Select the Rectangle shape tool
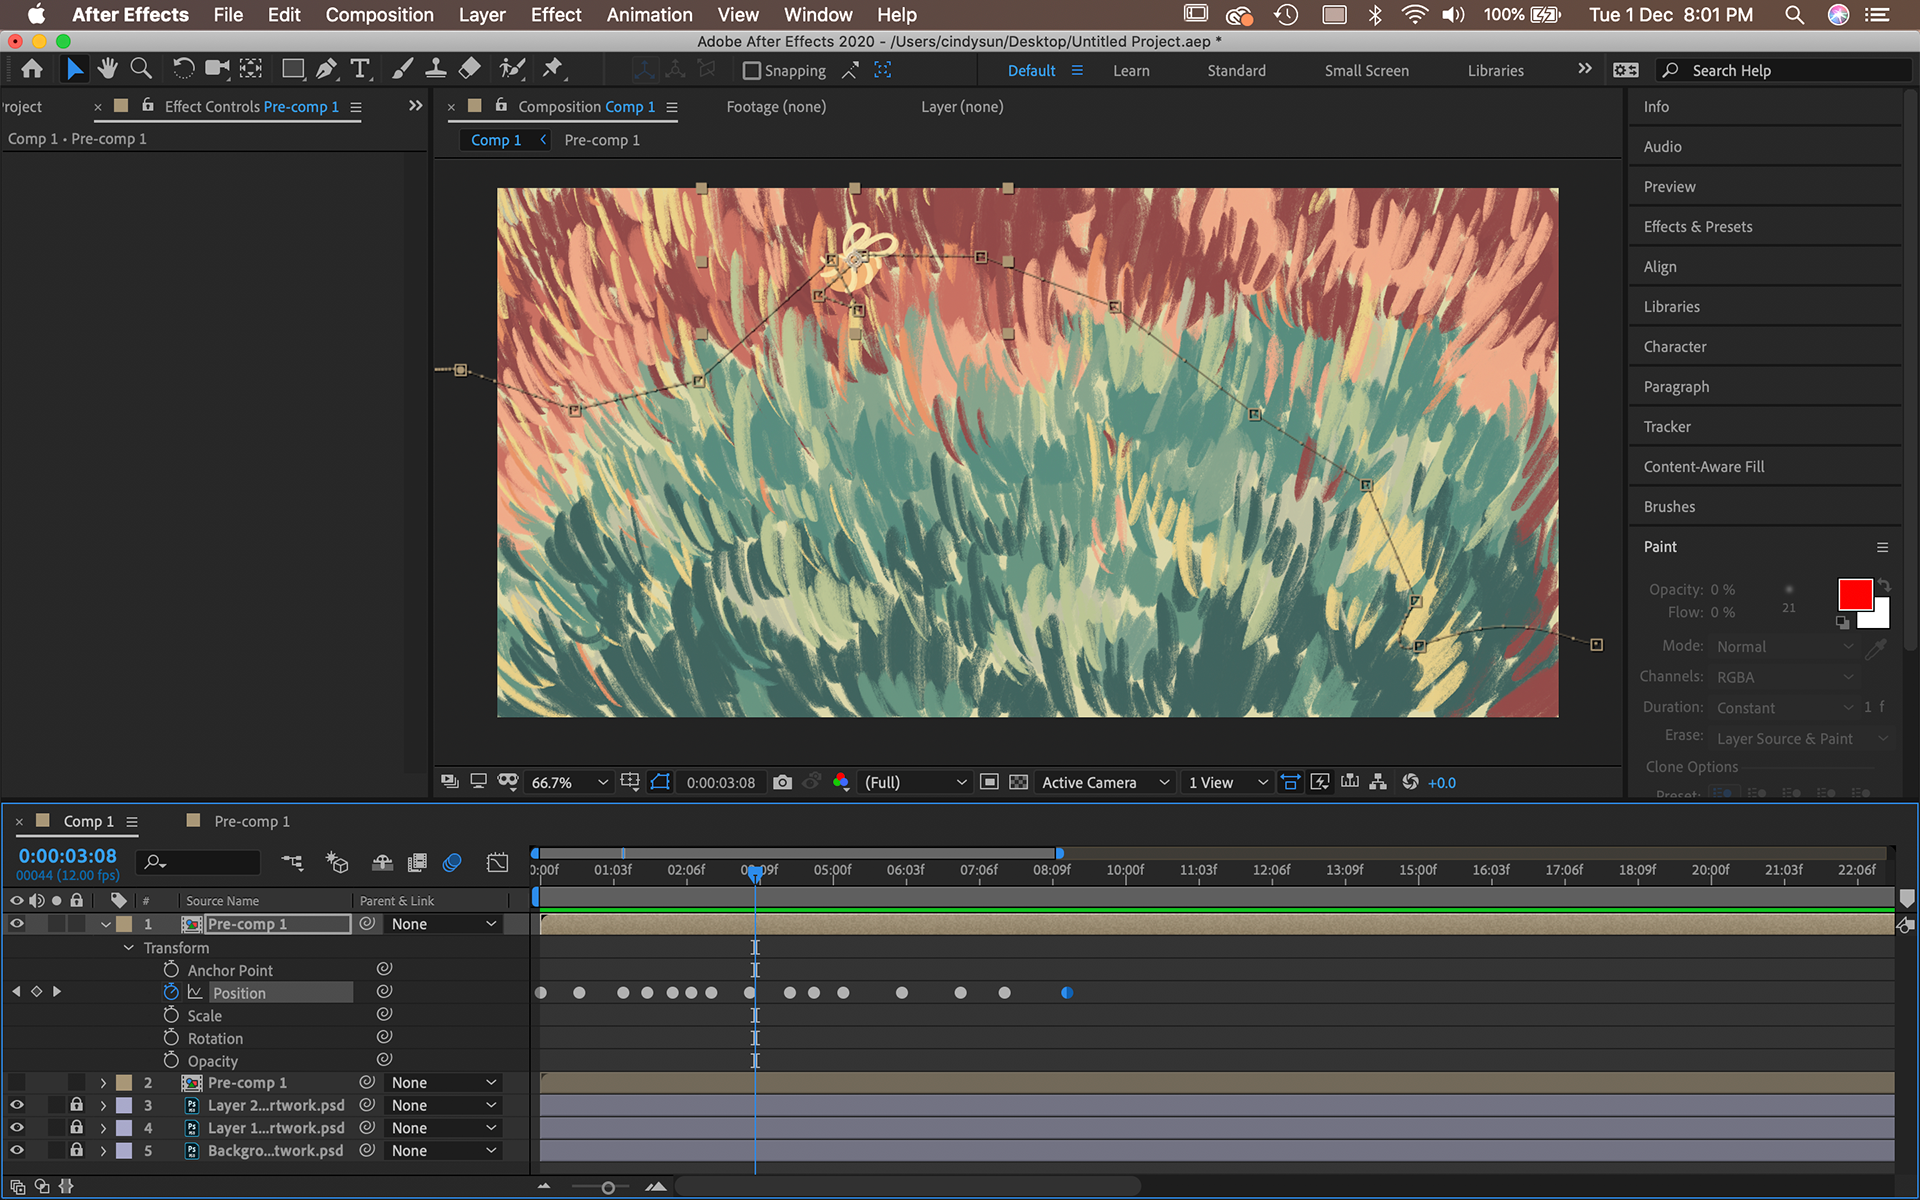The width and height of the screenshot is (1920, 1200). pyautogui.click(x=293, y=69)
